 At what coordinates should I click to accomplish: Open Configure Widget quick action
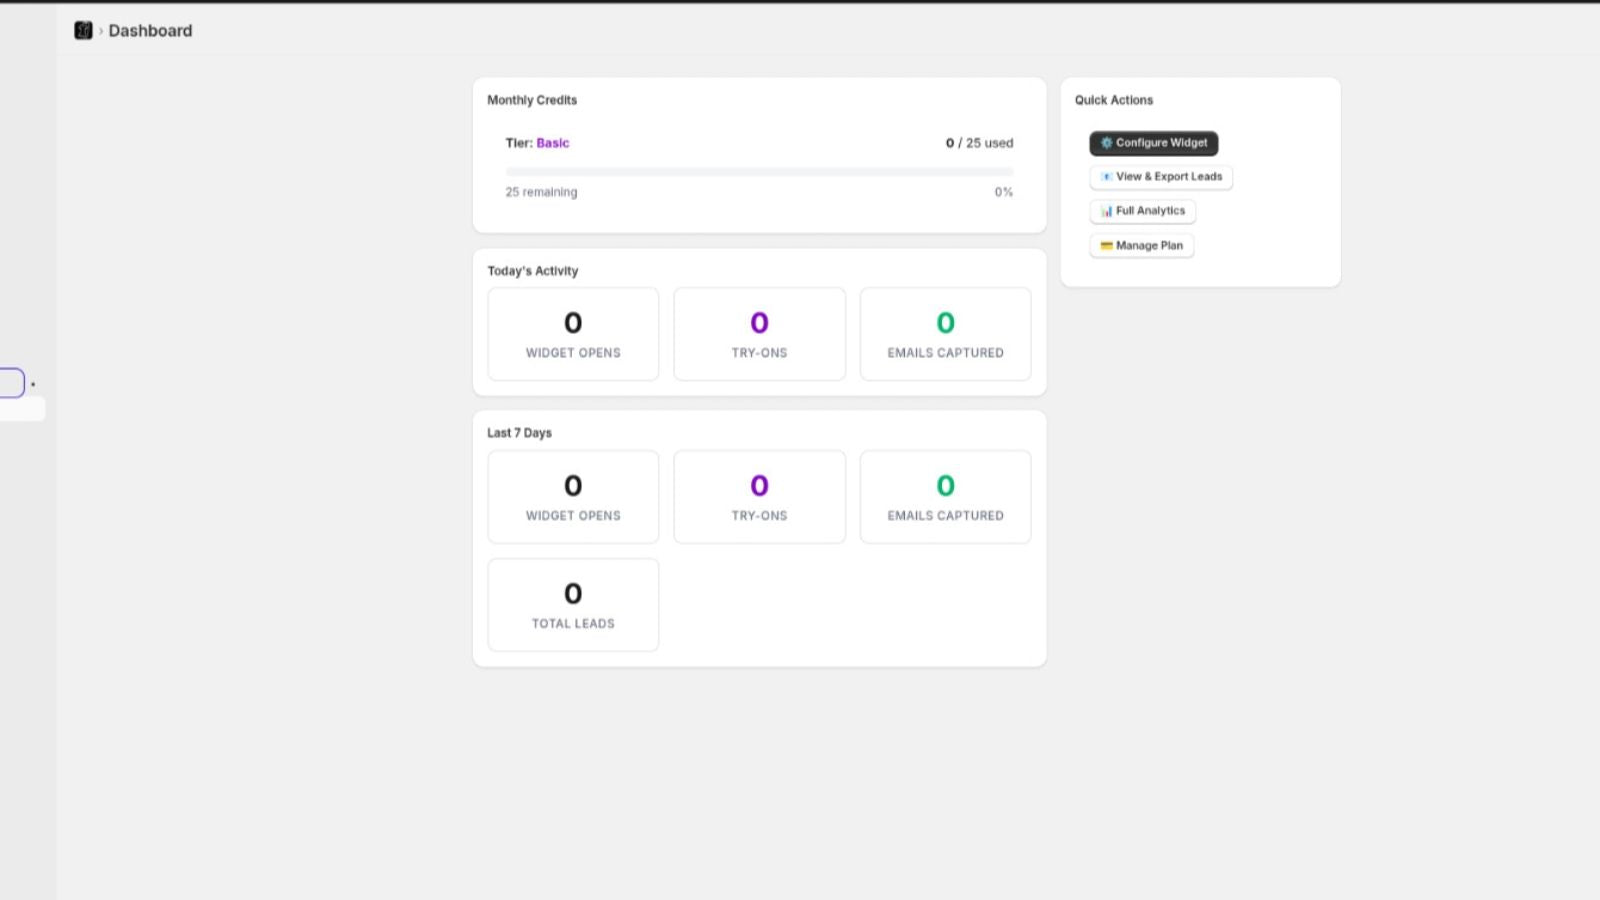tap(1154, 143)
